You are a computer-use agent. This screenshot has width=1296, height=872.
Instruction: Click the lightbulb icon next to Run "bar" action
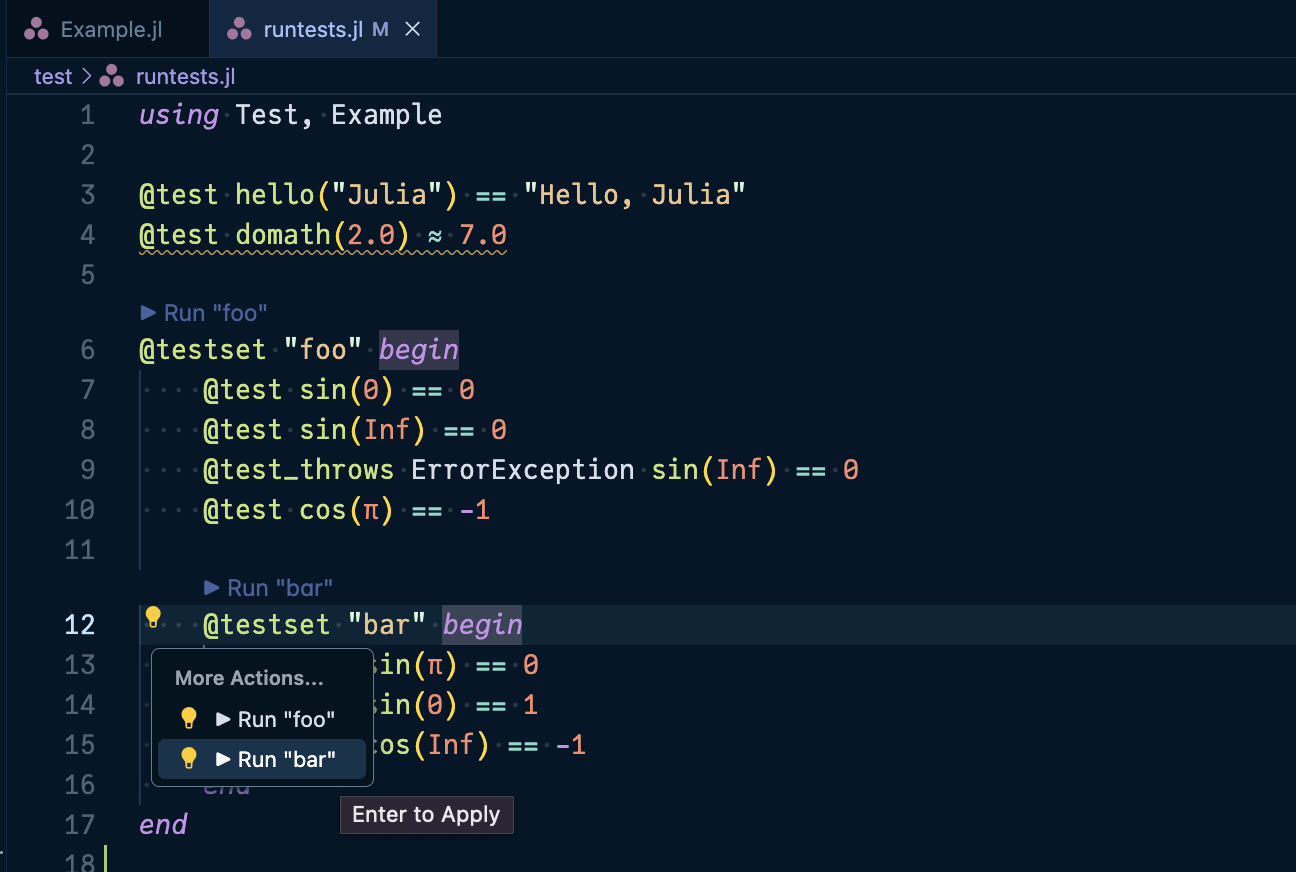tap(188, 758)
